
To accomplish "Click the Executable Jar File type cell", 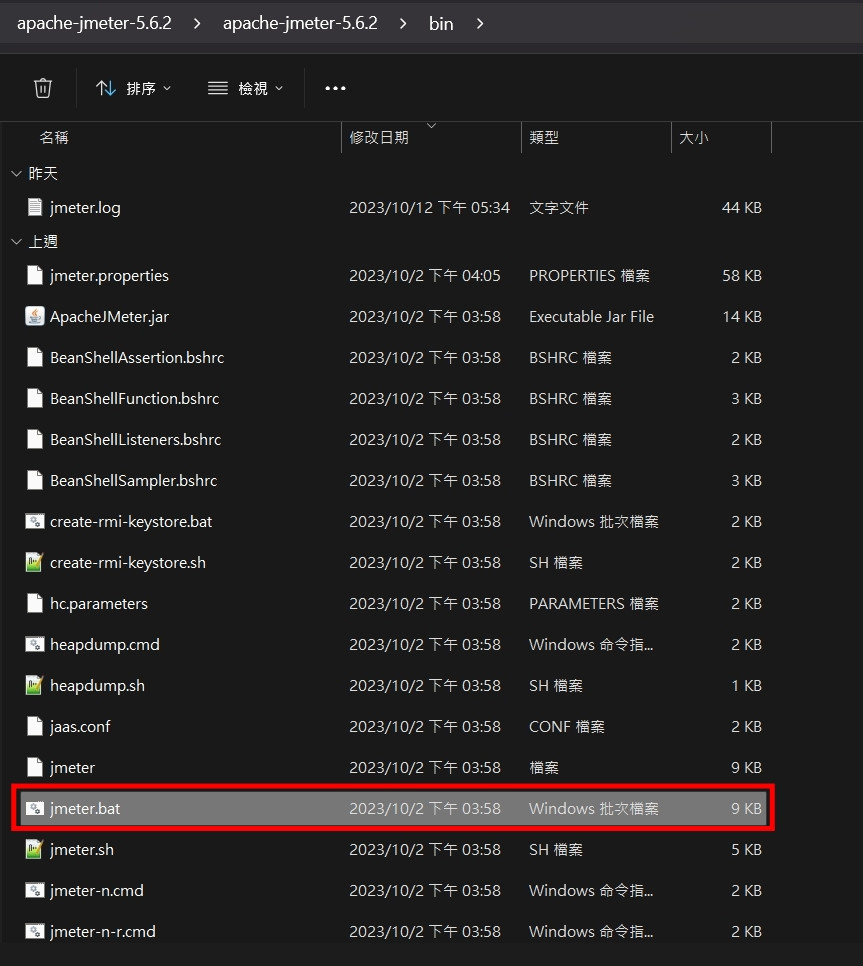I will [591, 317].
